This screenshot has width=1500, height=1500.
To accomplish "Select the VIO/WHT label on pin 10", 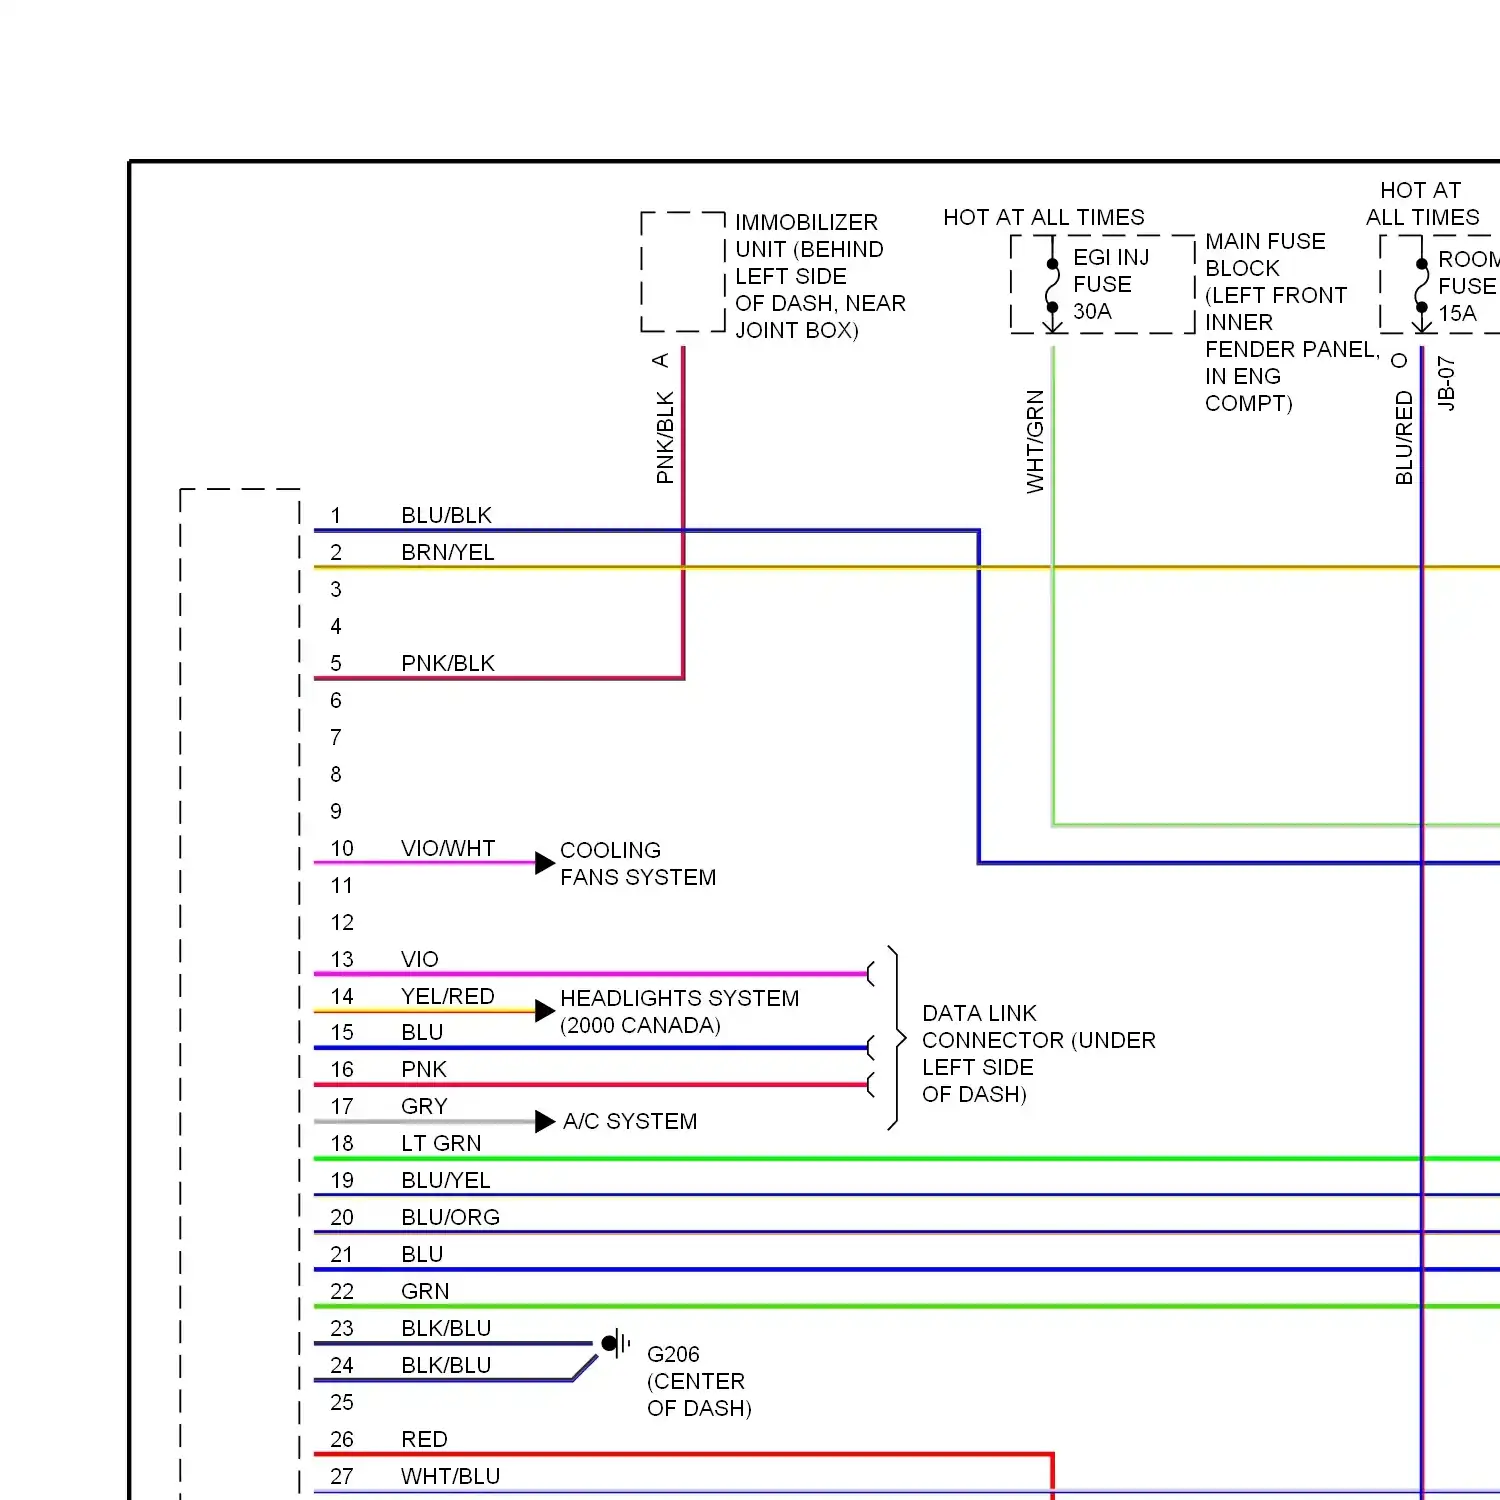I will click(x=447, y=848).
